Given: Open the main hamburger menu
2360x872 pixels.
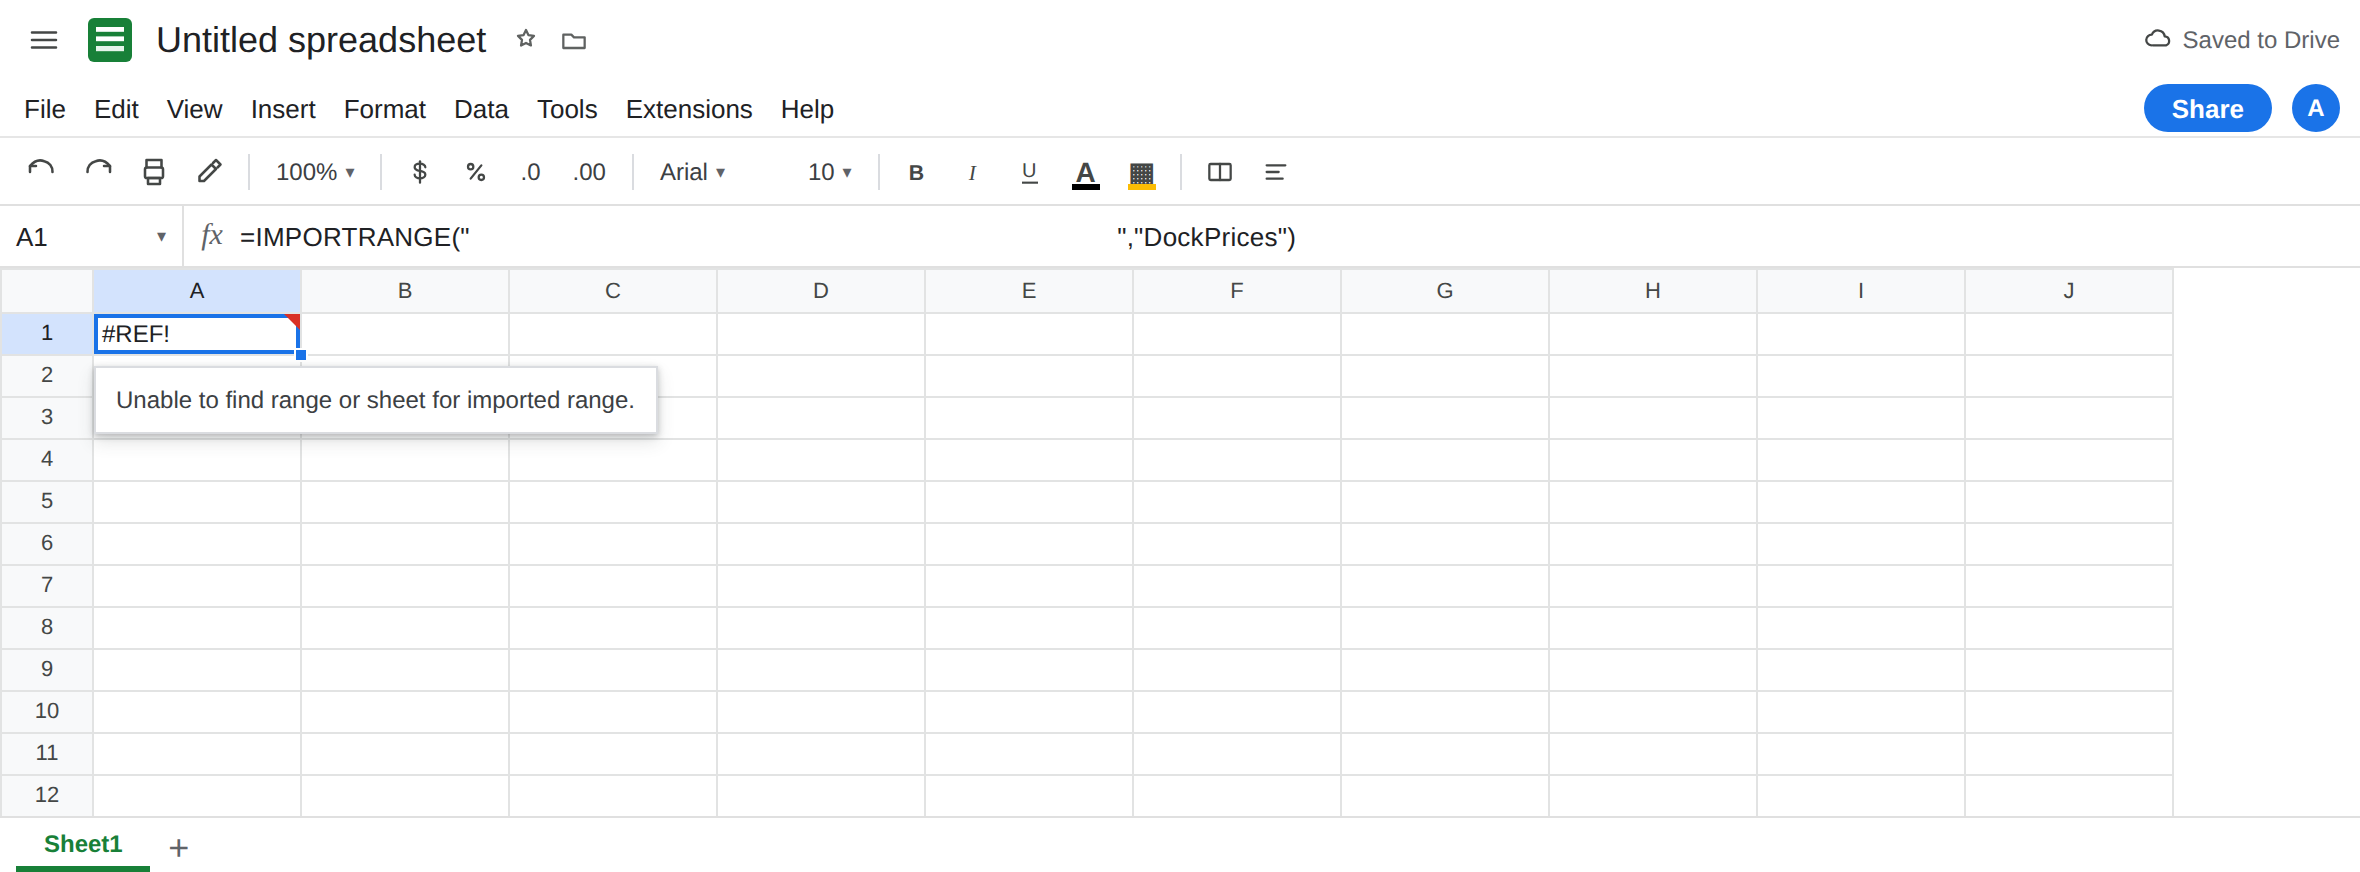Looking at the screenshot, I should [44, 40].
